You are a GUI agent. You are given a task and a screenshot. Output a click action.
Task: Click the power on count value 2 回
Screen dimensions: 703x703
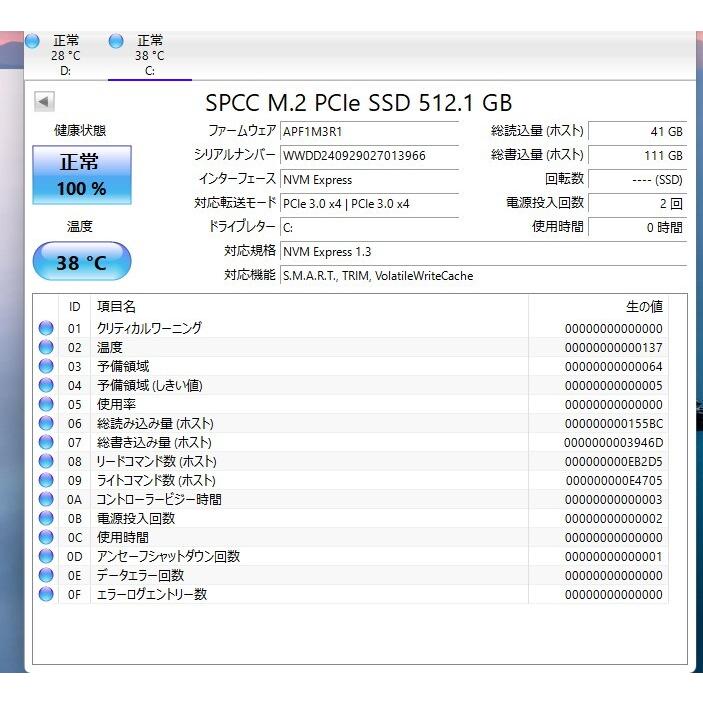coord(637,204)
